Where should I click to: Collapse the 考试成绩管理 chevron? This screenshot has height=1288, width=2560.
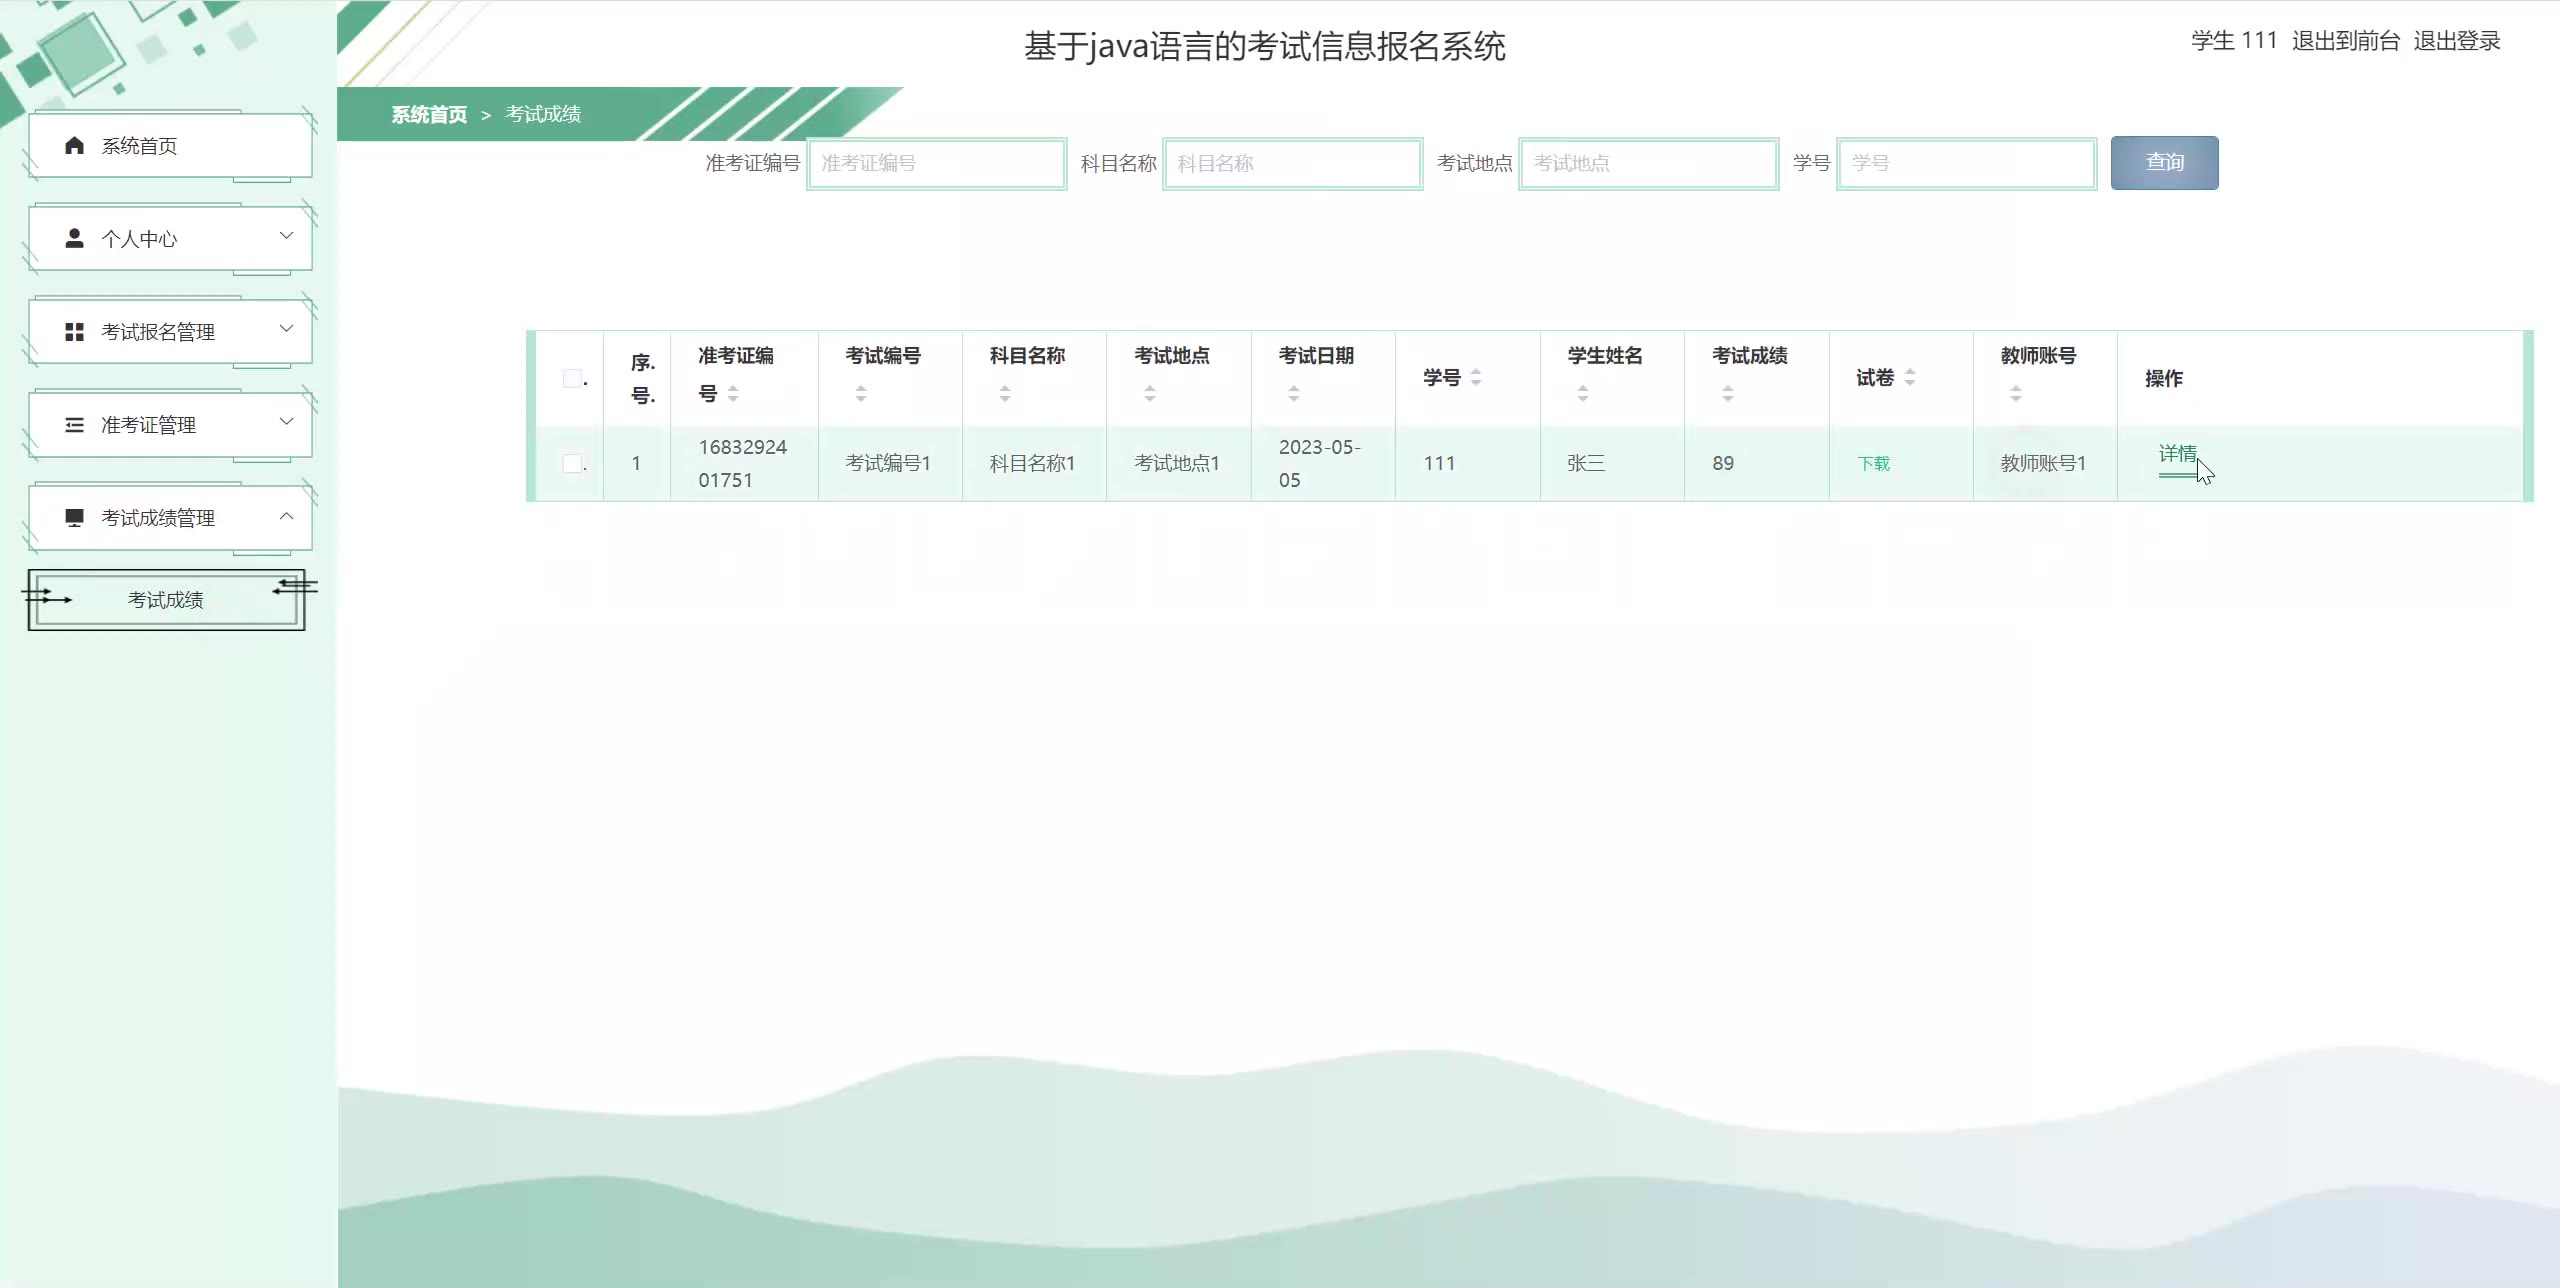pos(286,516)
